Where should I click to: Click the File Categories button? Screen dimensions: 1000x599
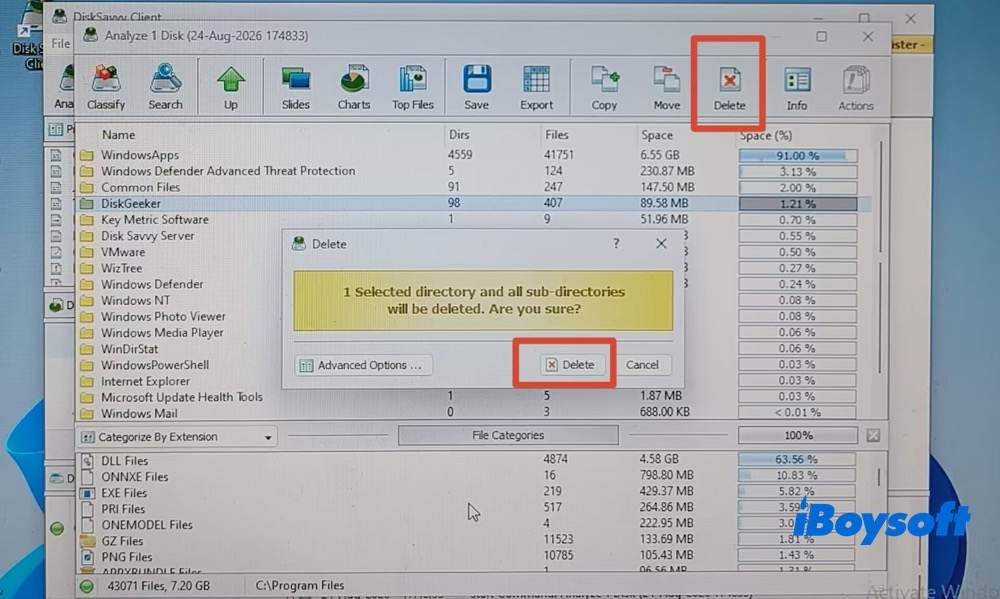pyautogui.click(x=508, y=435)
